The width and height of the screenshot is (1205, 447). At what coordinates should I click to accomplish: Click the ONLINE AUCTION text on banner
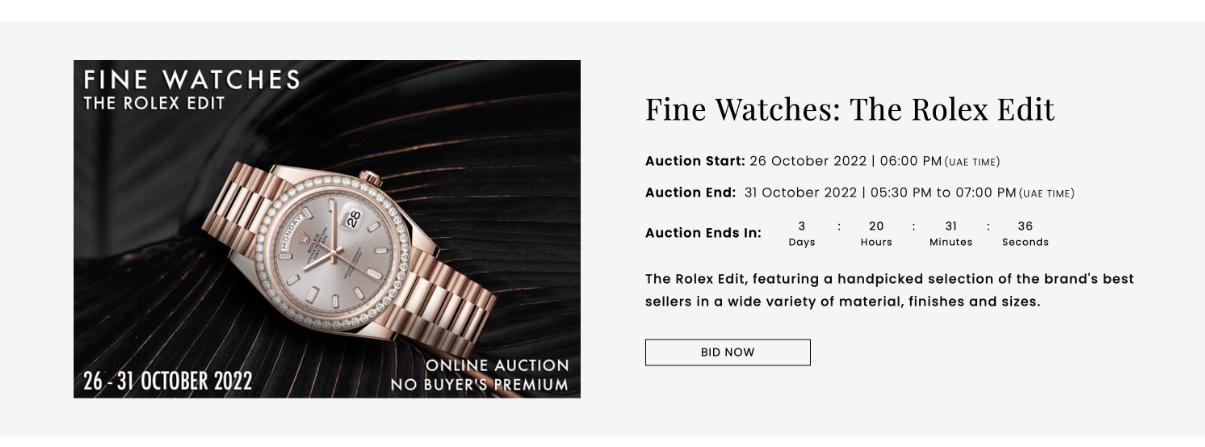497,365
